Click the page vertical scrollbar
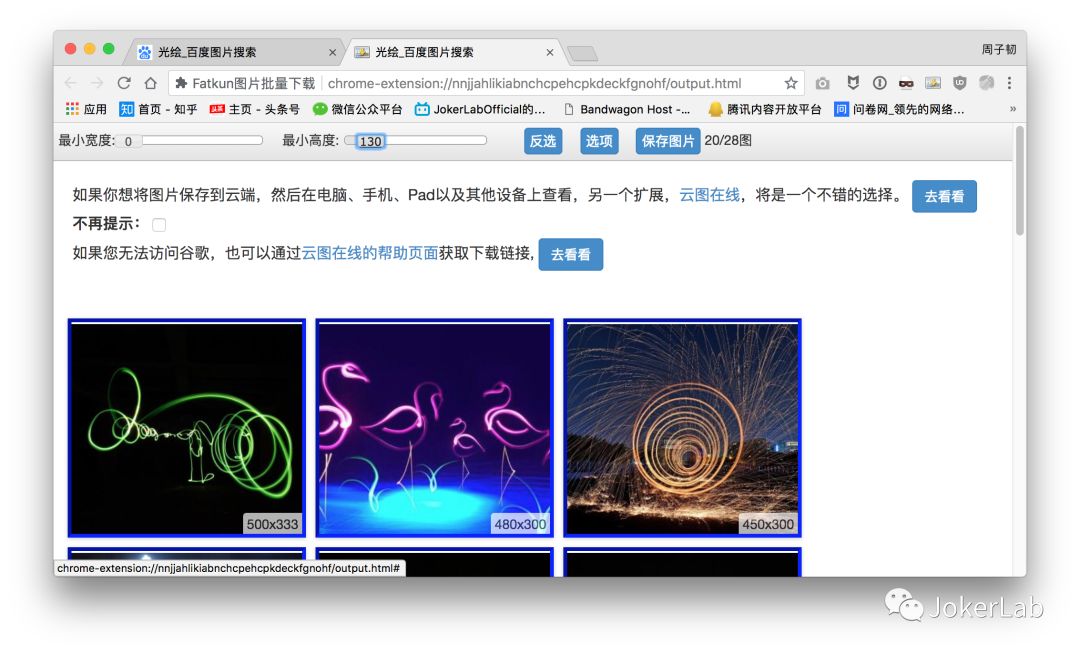1080x653 pixels. (1019, 180)
